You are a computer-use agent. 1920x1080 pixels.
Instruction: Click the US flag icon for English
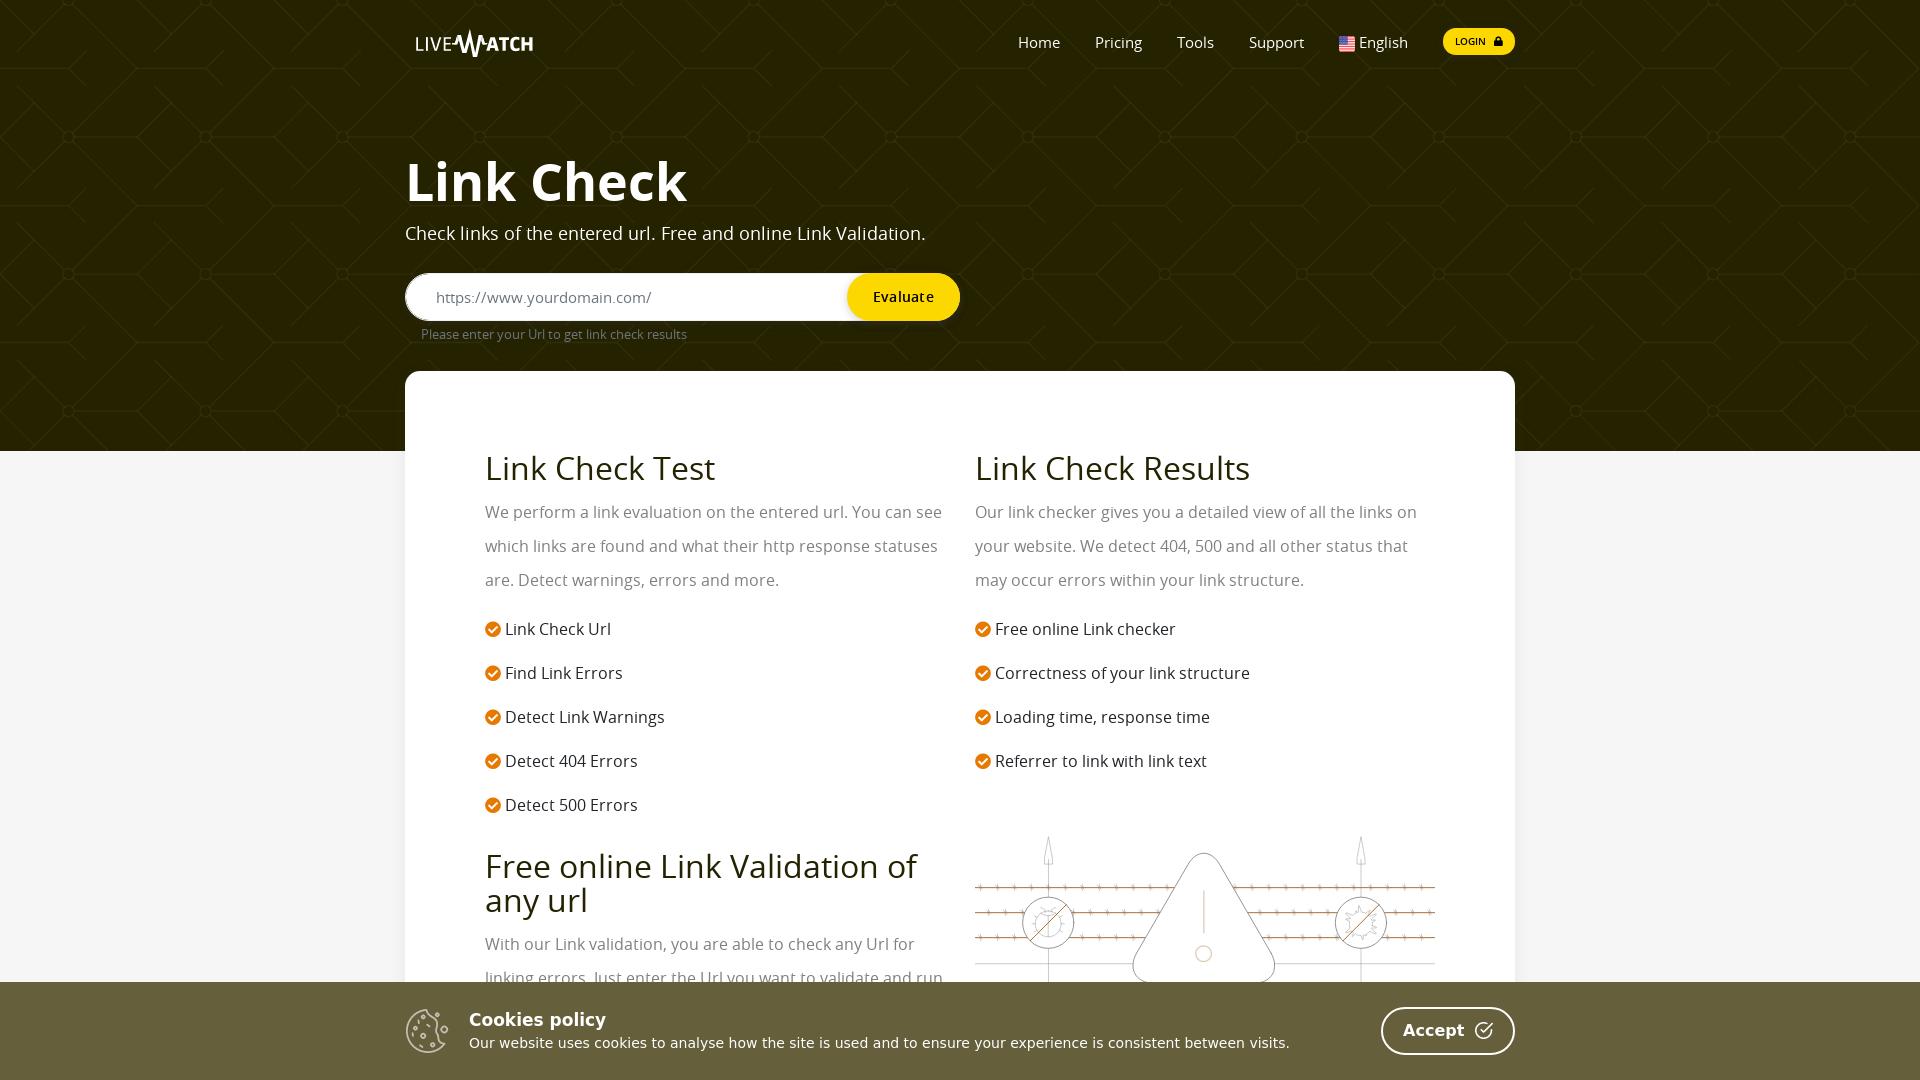click(x=1345, y=42)
